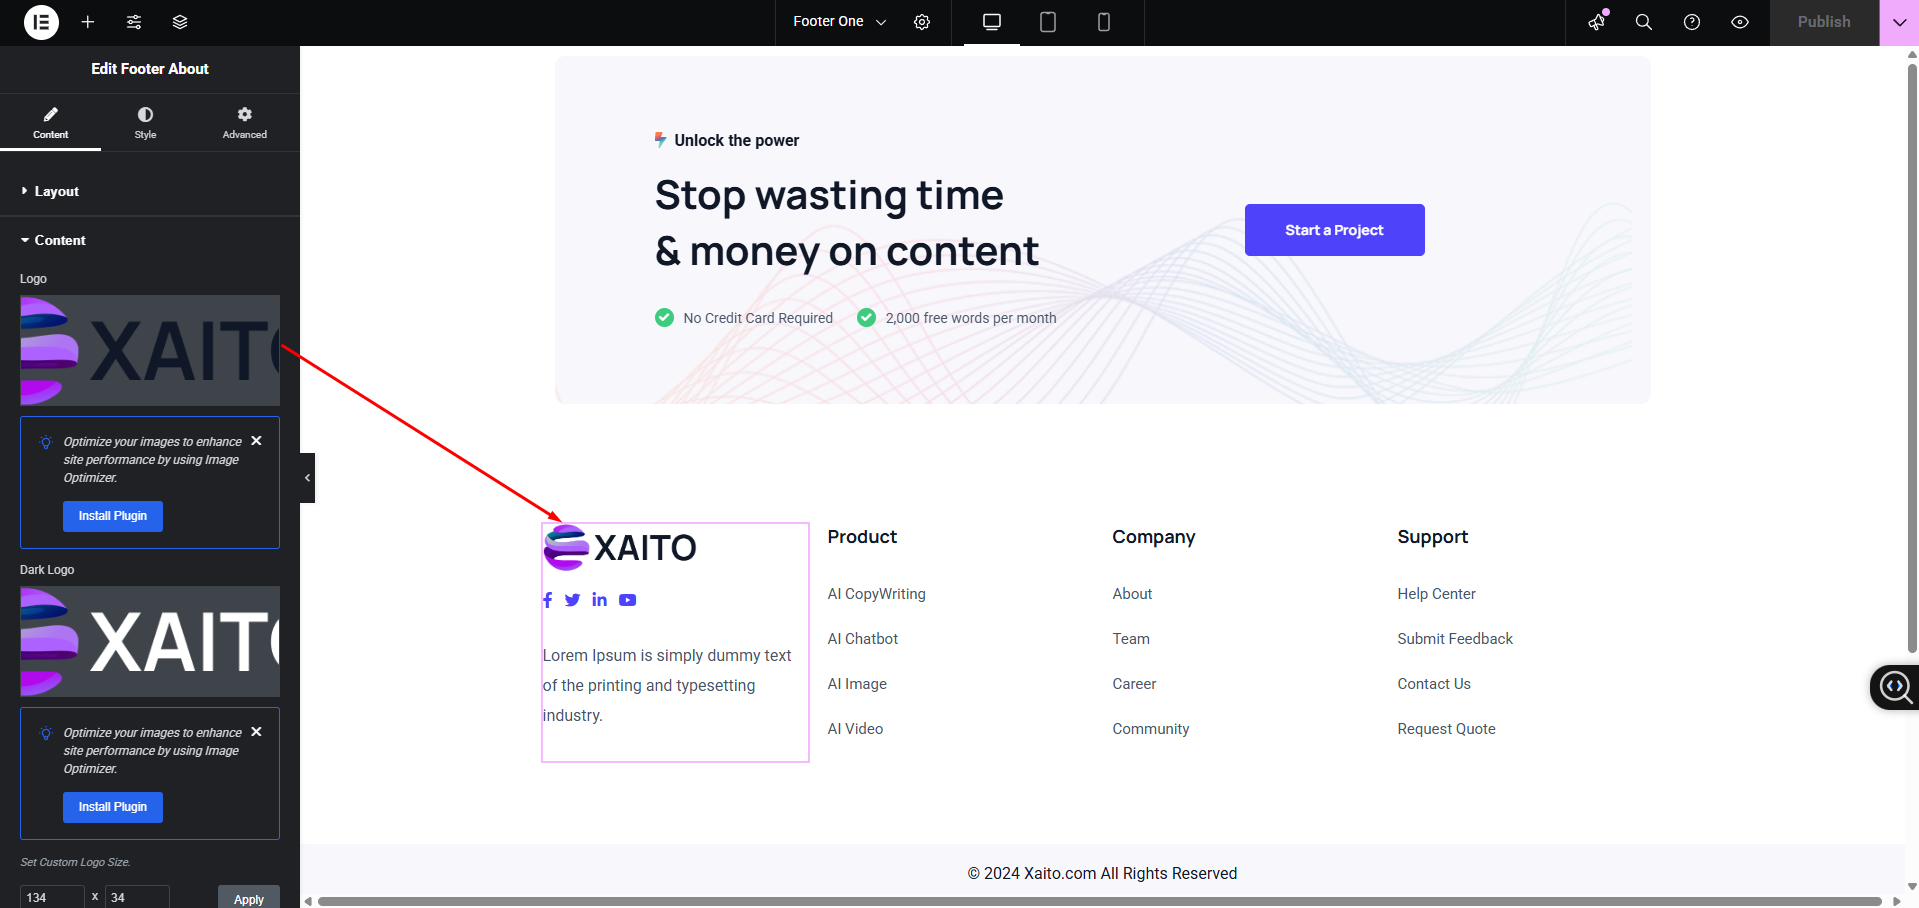The height and width of the screenshot is (908, 1919).
Task: Click Apply for custom logo size
Action: tap(248, 898)
